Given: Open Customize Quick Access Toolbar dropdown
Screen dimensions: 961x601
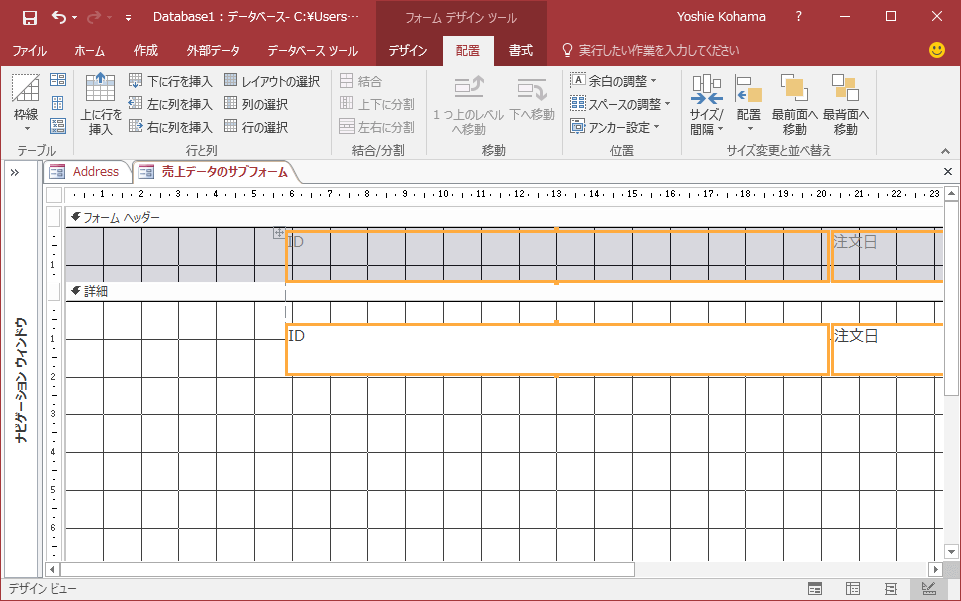Looking at the screenshot, I should (128, 18).
